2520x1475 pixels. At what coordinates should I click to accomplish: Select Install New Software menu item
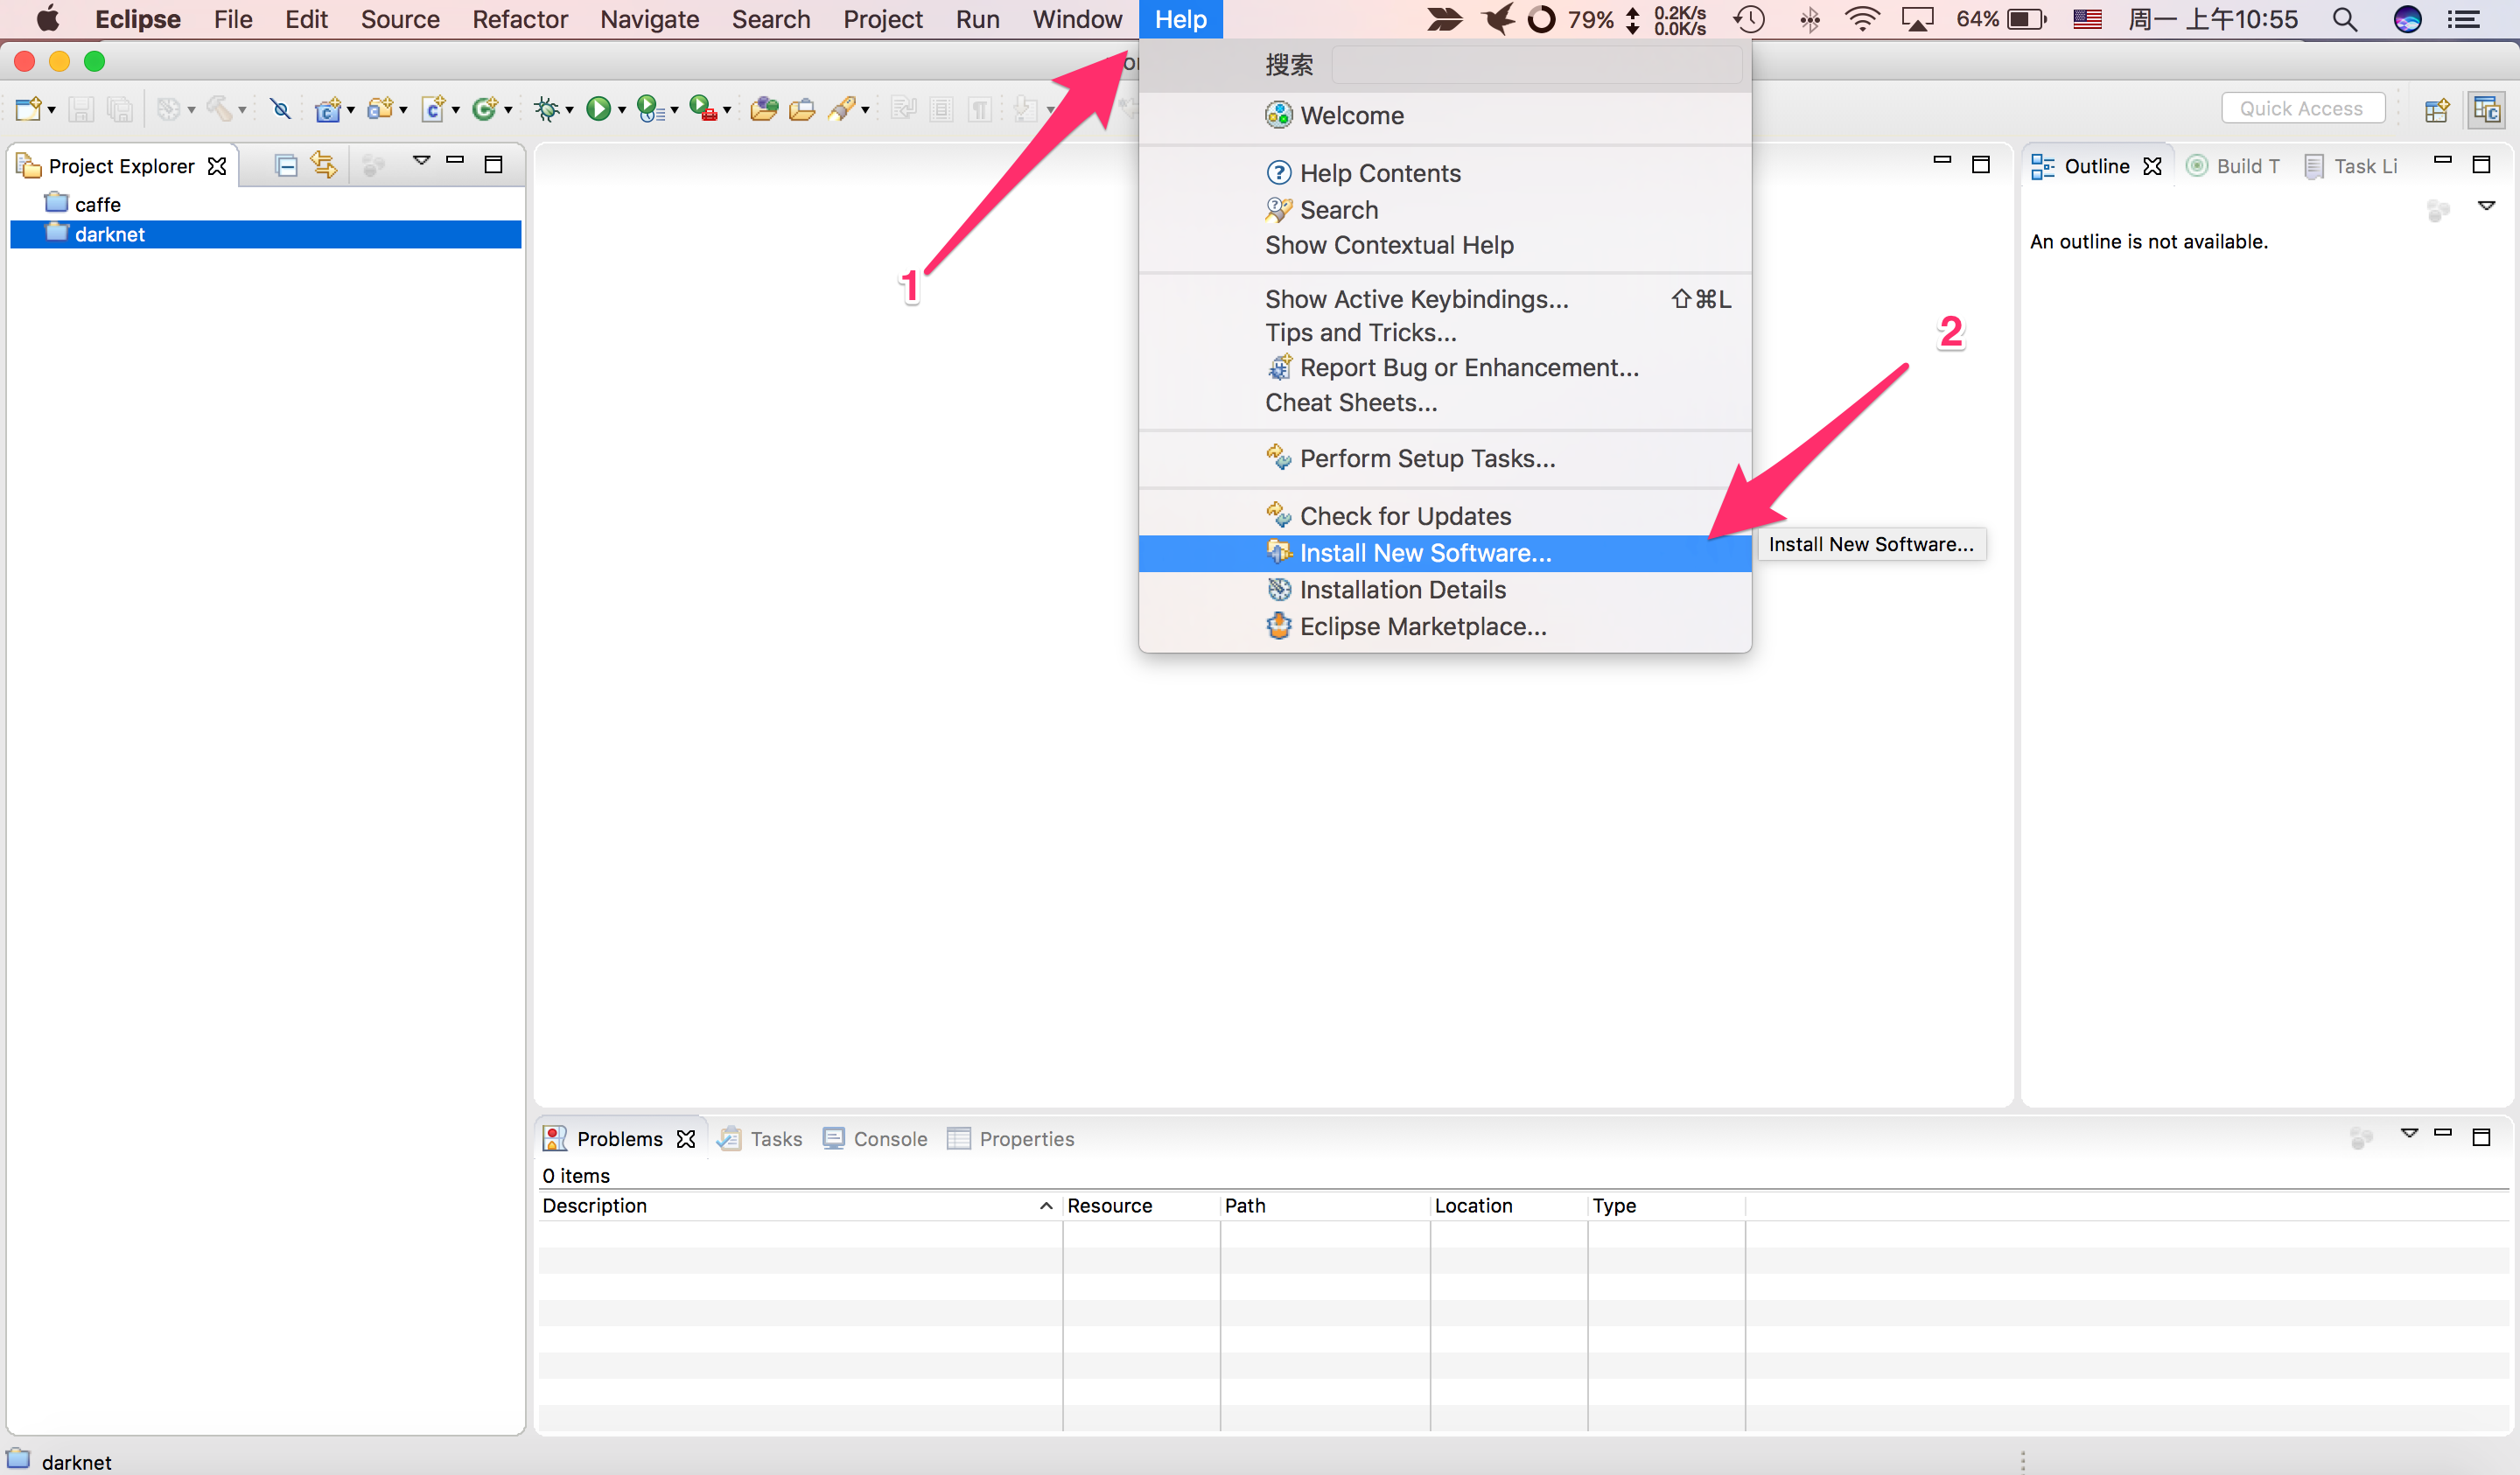pos(1445,553)
